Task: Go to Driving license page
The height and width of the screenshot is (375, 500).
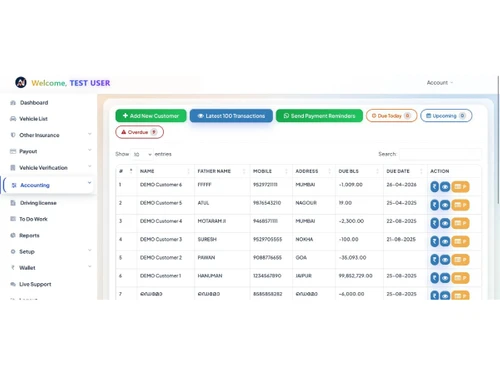Action: 38,203
